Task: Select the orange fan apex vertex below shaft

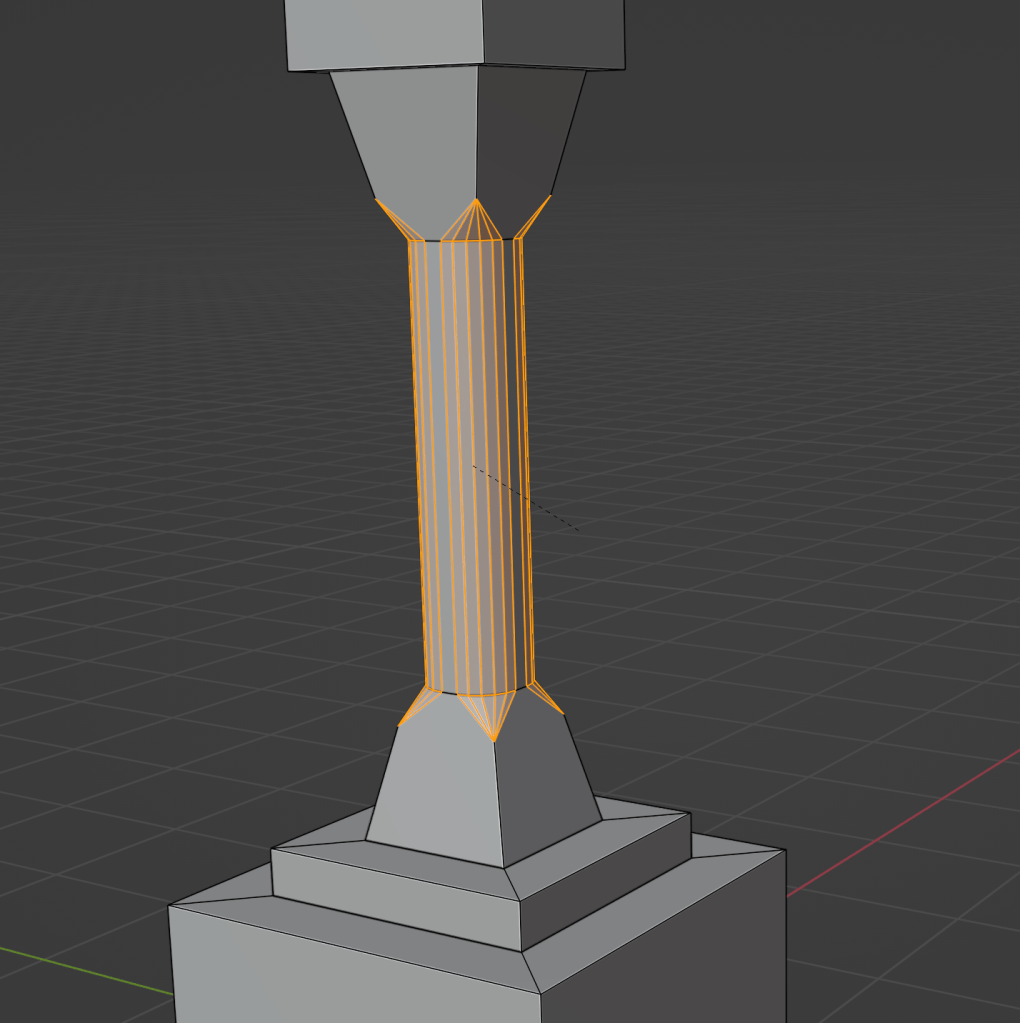Action: 493,739
